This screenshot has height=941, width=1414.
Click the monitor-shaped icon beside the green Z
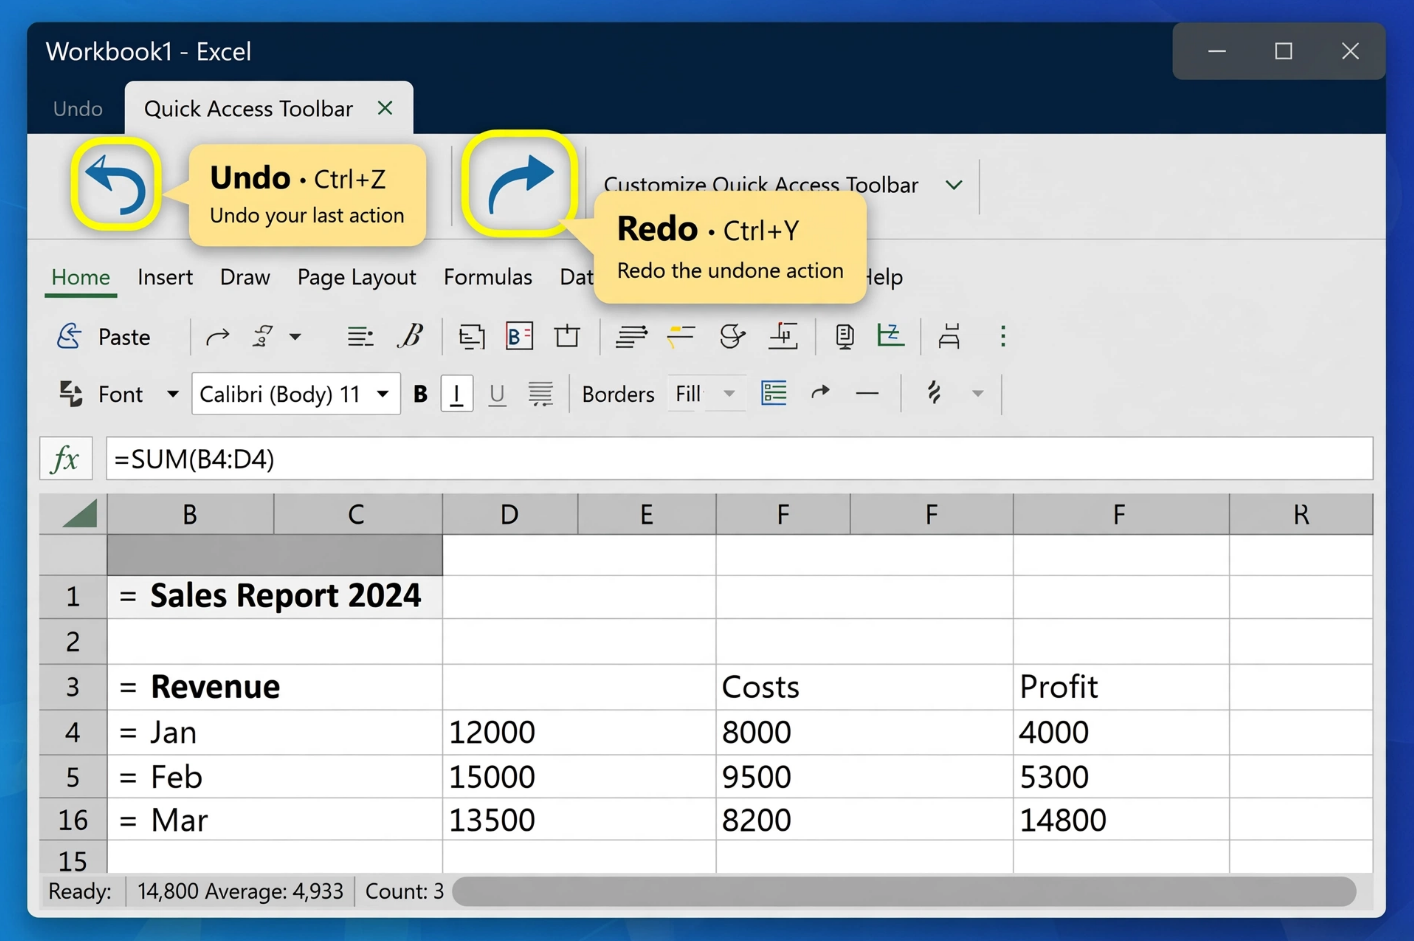(x=844, y=337)
